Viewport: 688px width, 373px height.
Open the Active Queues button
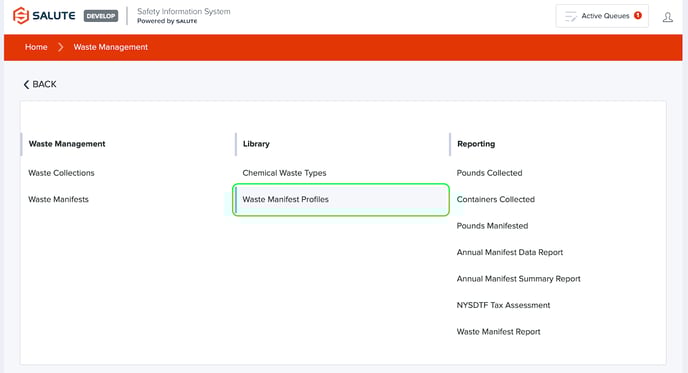602,16
